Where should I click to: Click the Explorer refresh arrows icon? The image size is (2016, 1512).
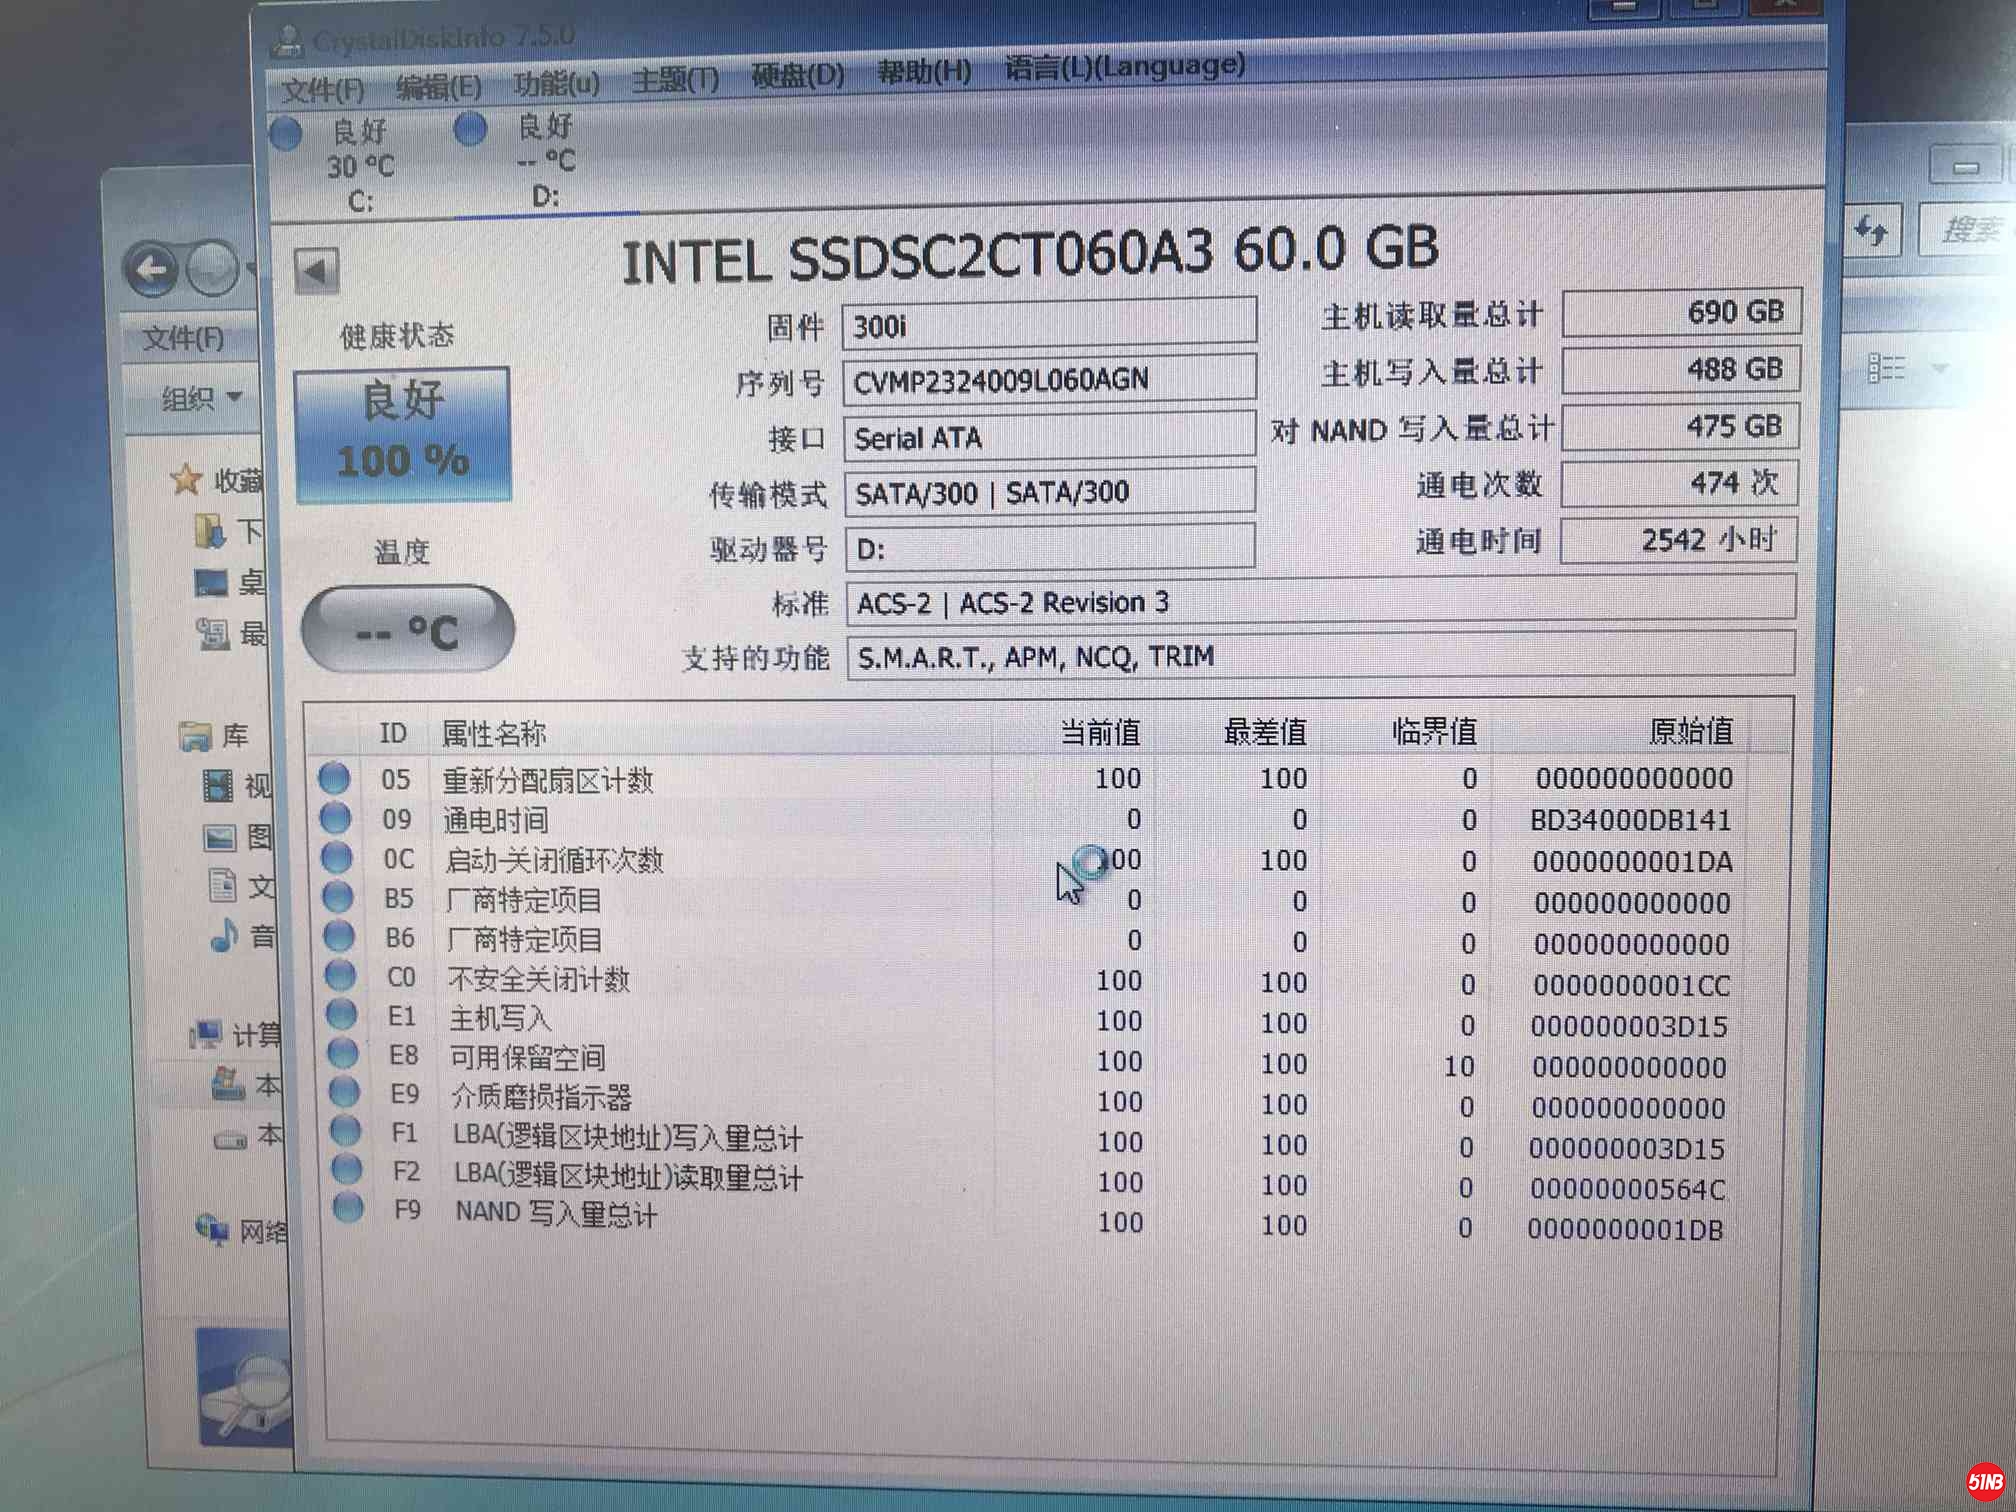point(1870,232)
